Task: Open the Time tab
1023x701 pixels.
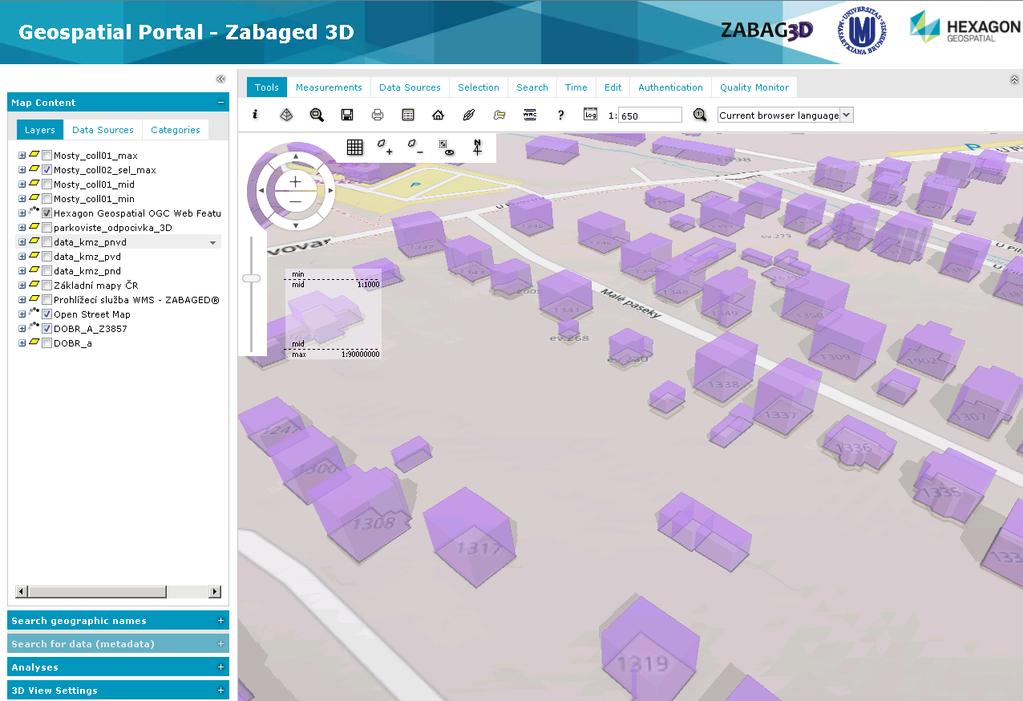Action: (x=576, y=87)
